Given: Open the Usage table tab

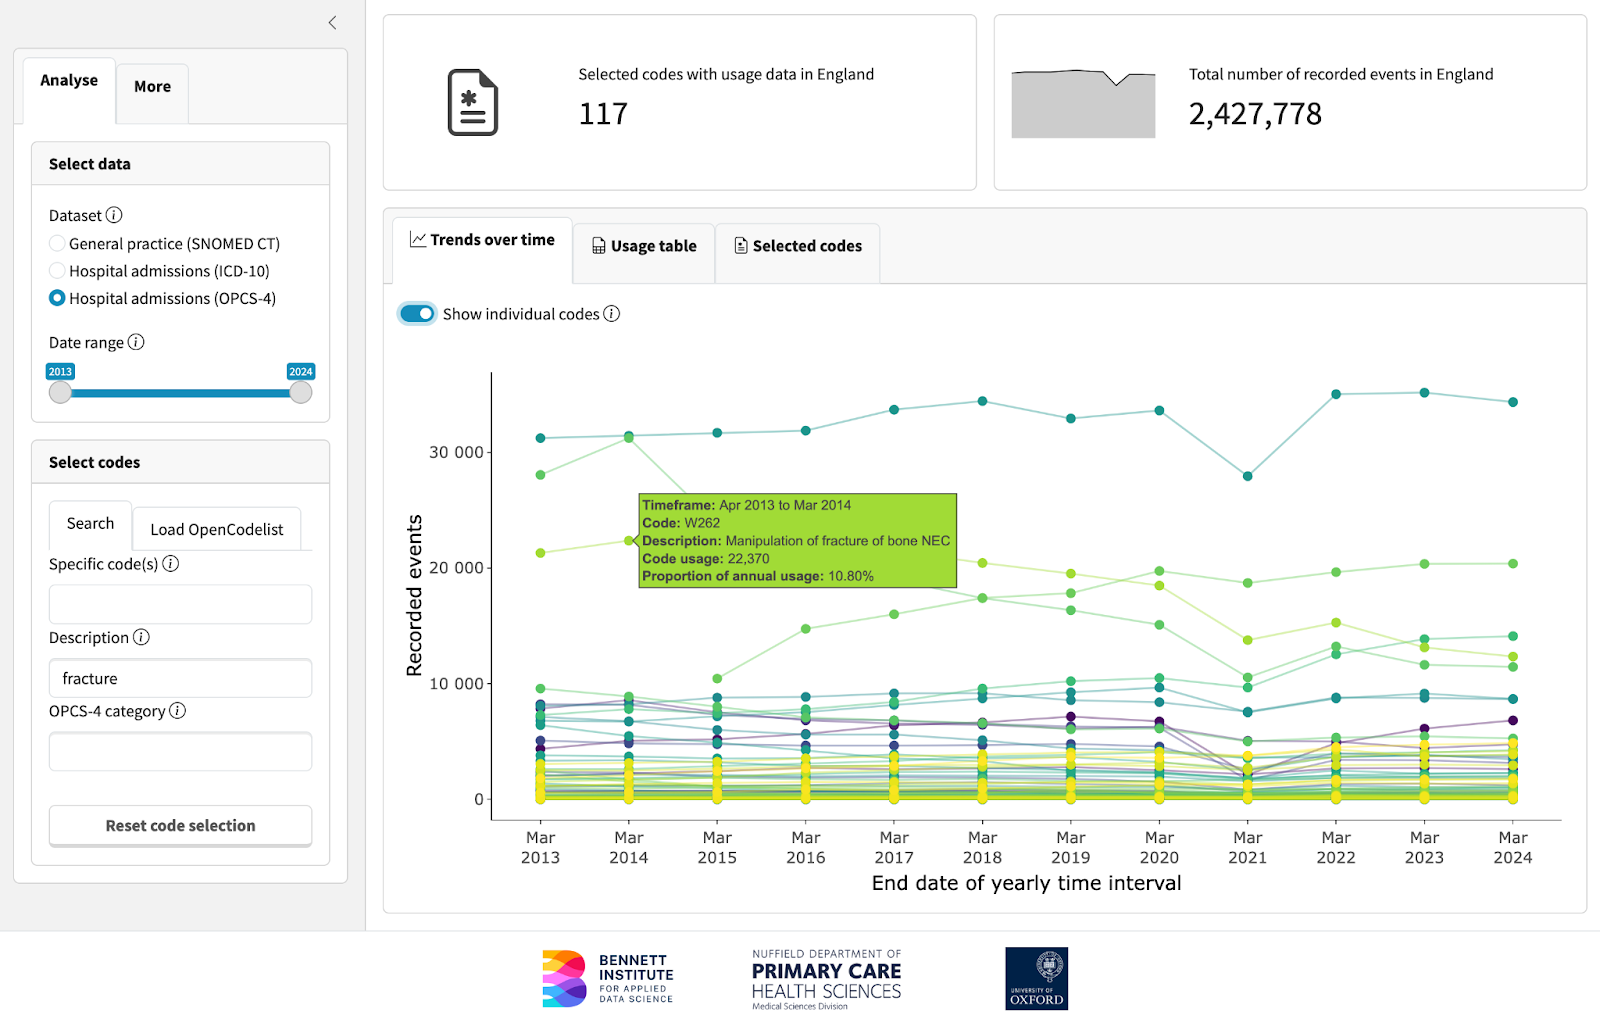Looking at the screenshot, I should tap(644, 246).
